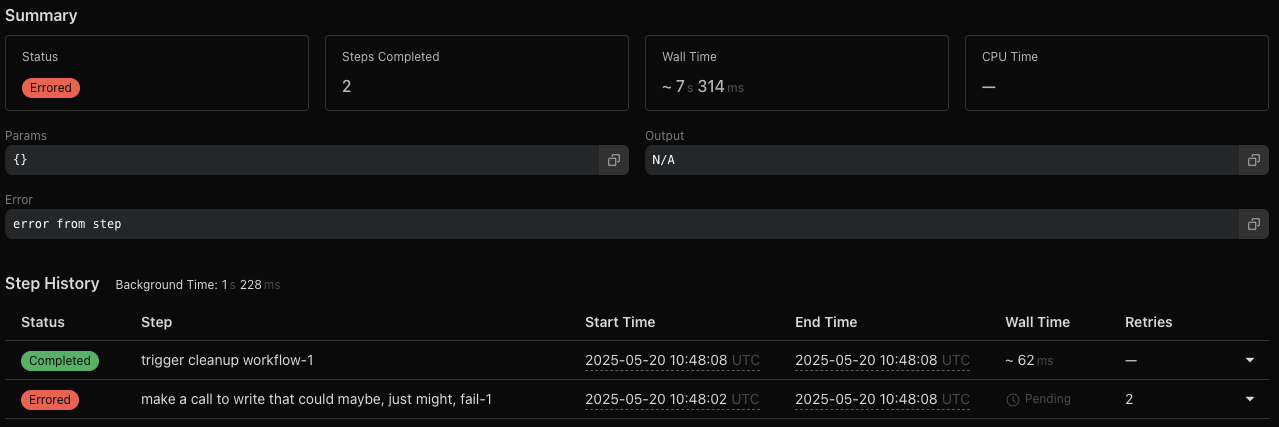Expand the errored write call step row
The image size is (1279, 427).
(1249, 399)
